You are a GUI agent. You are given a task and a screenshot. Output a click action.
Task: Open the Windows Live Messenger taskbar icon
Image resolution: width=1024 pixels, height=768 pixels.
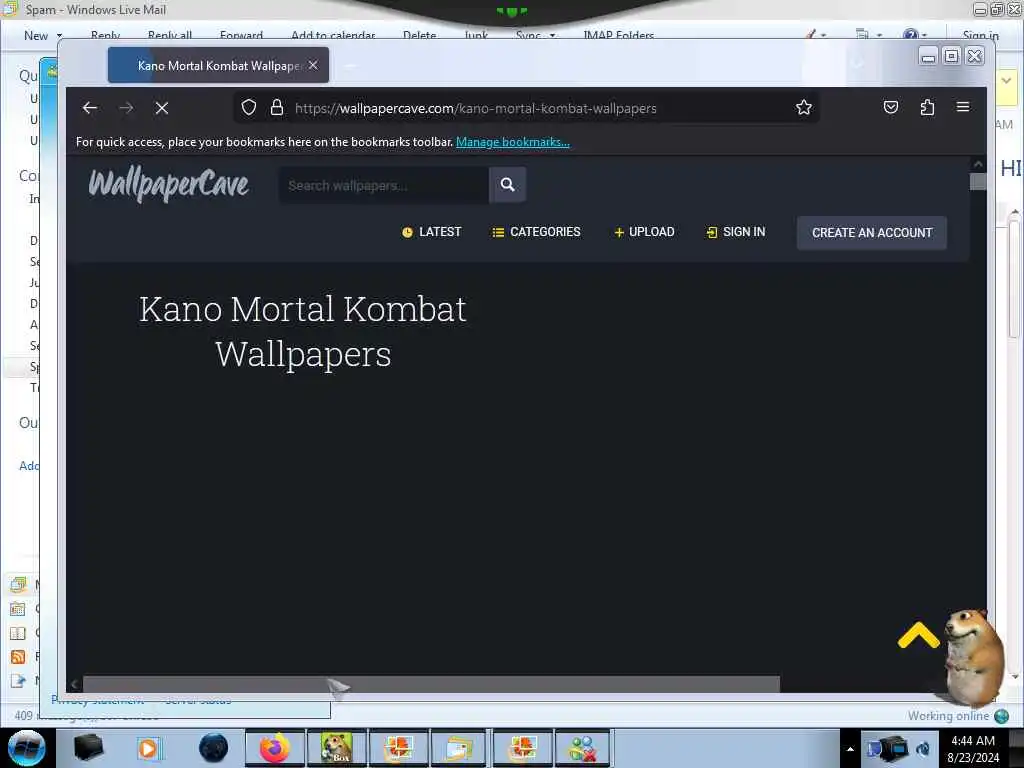tap(581, 748)
